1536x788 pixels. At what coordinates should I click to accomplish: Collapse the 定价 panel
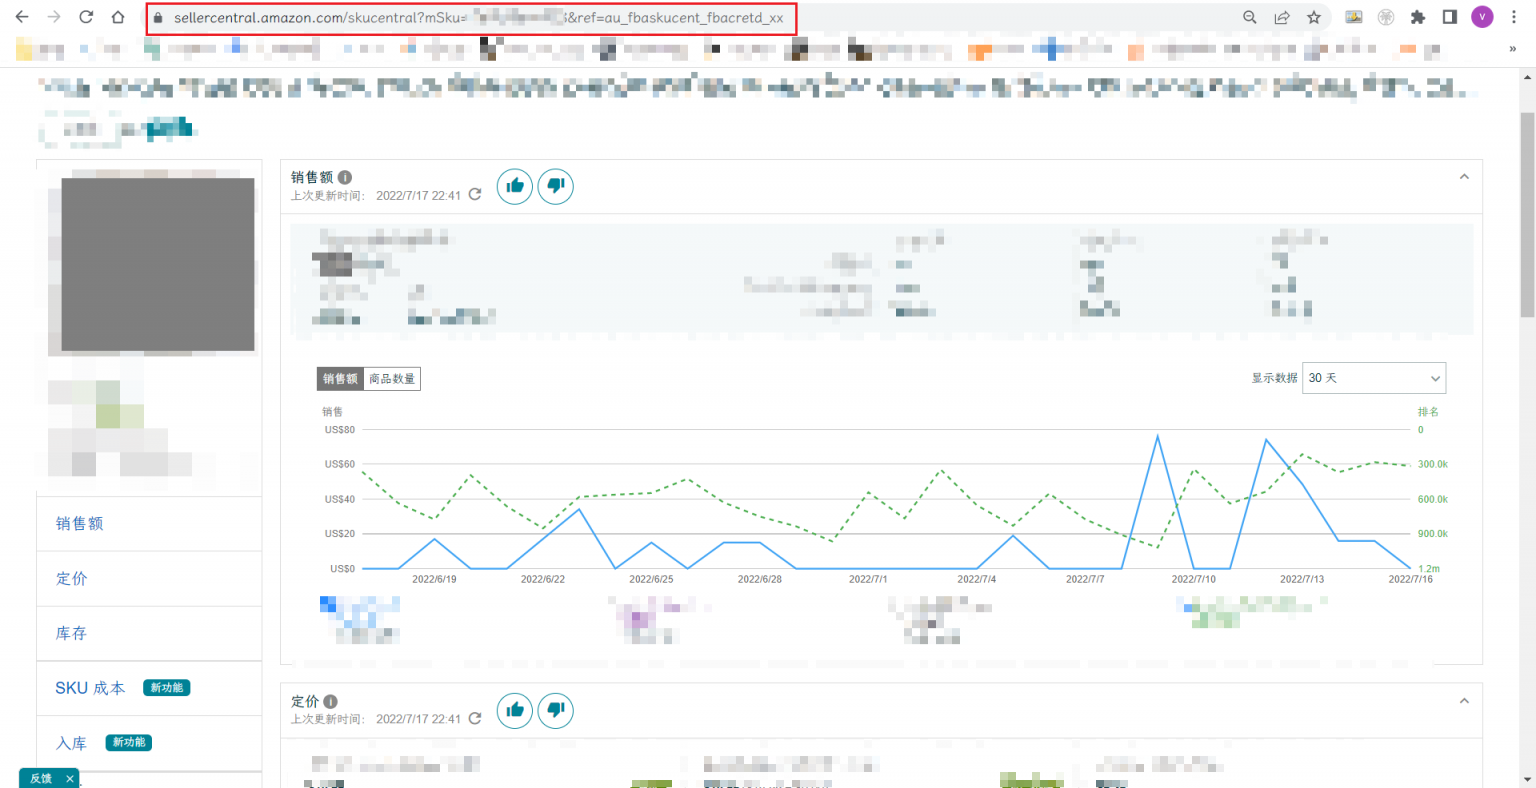pos(1464,701)
